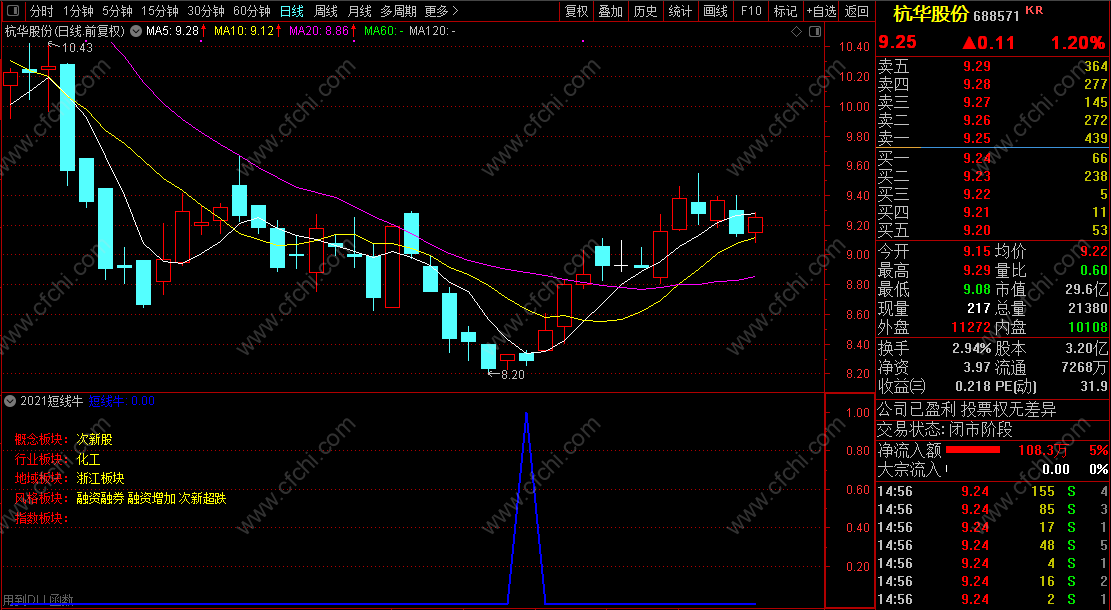
Task: Click the 10.43 high price marker
Action: pyautogui.click(x=77, y=48)
